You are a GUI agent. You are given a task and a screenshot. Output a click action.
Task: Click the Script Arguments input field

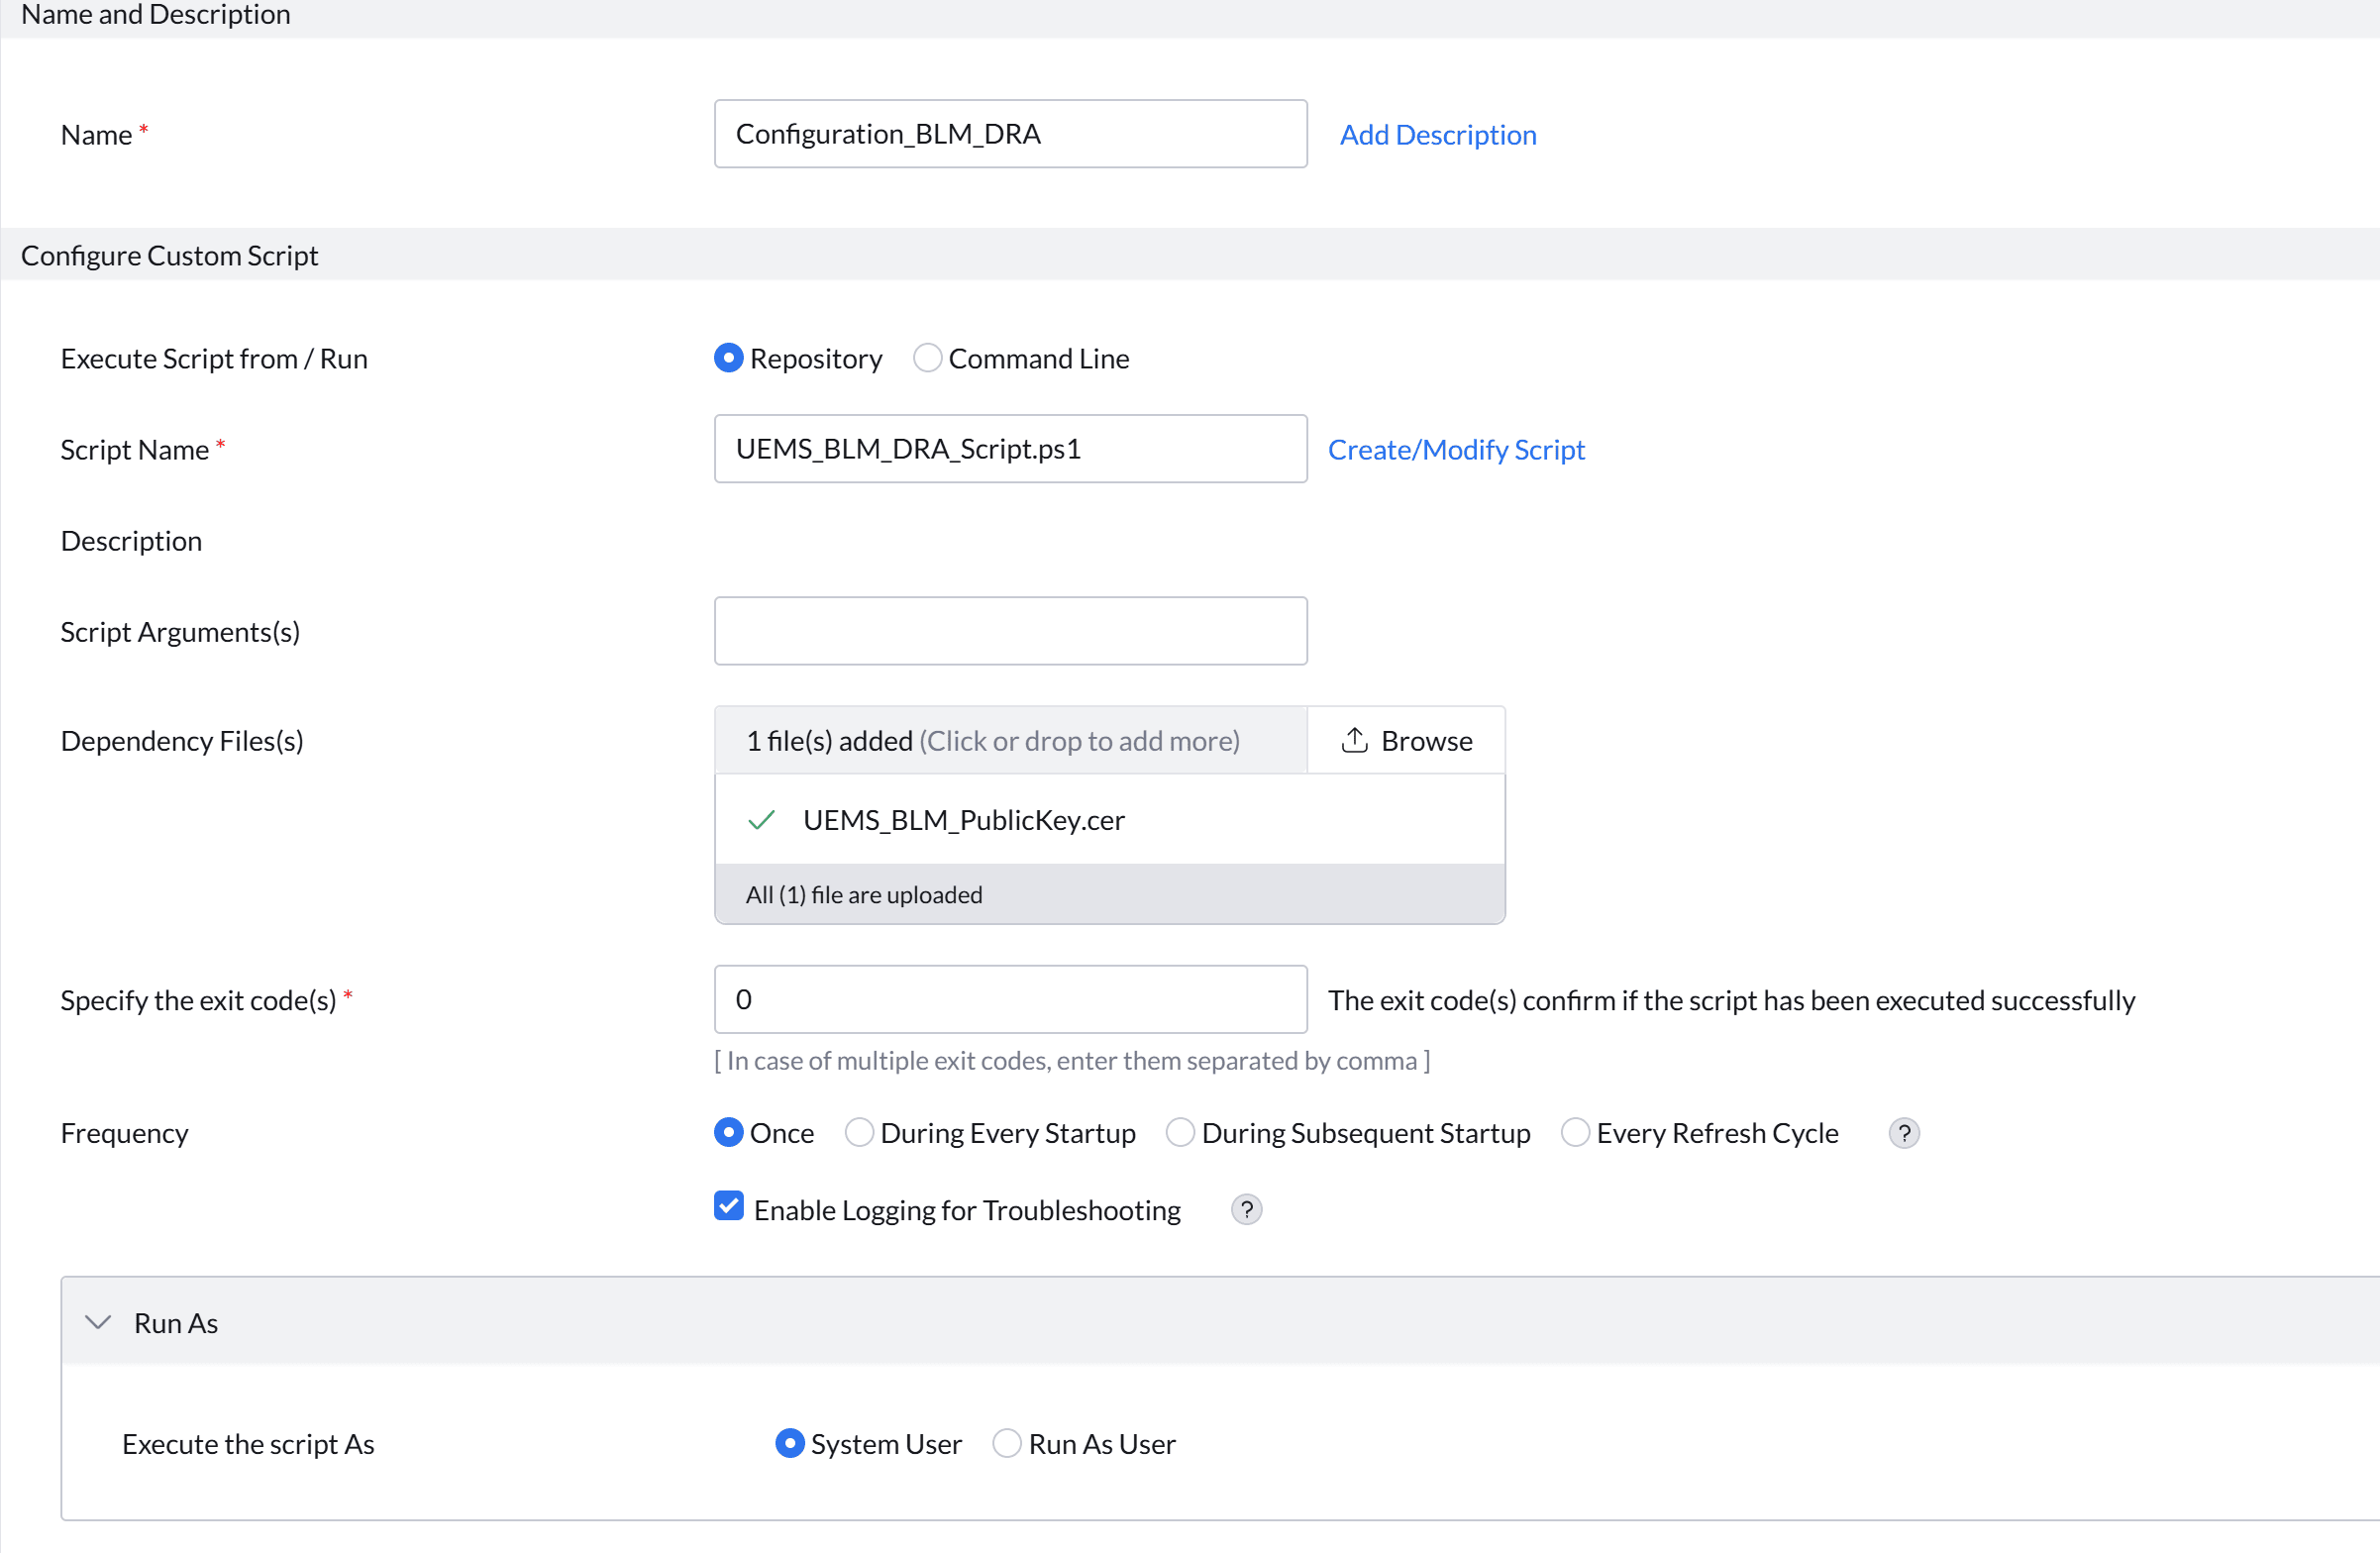pyautogui.click(x=1009, y=630)
